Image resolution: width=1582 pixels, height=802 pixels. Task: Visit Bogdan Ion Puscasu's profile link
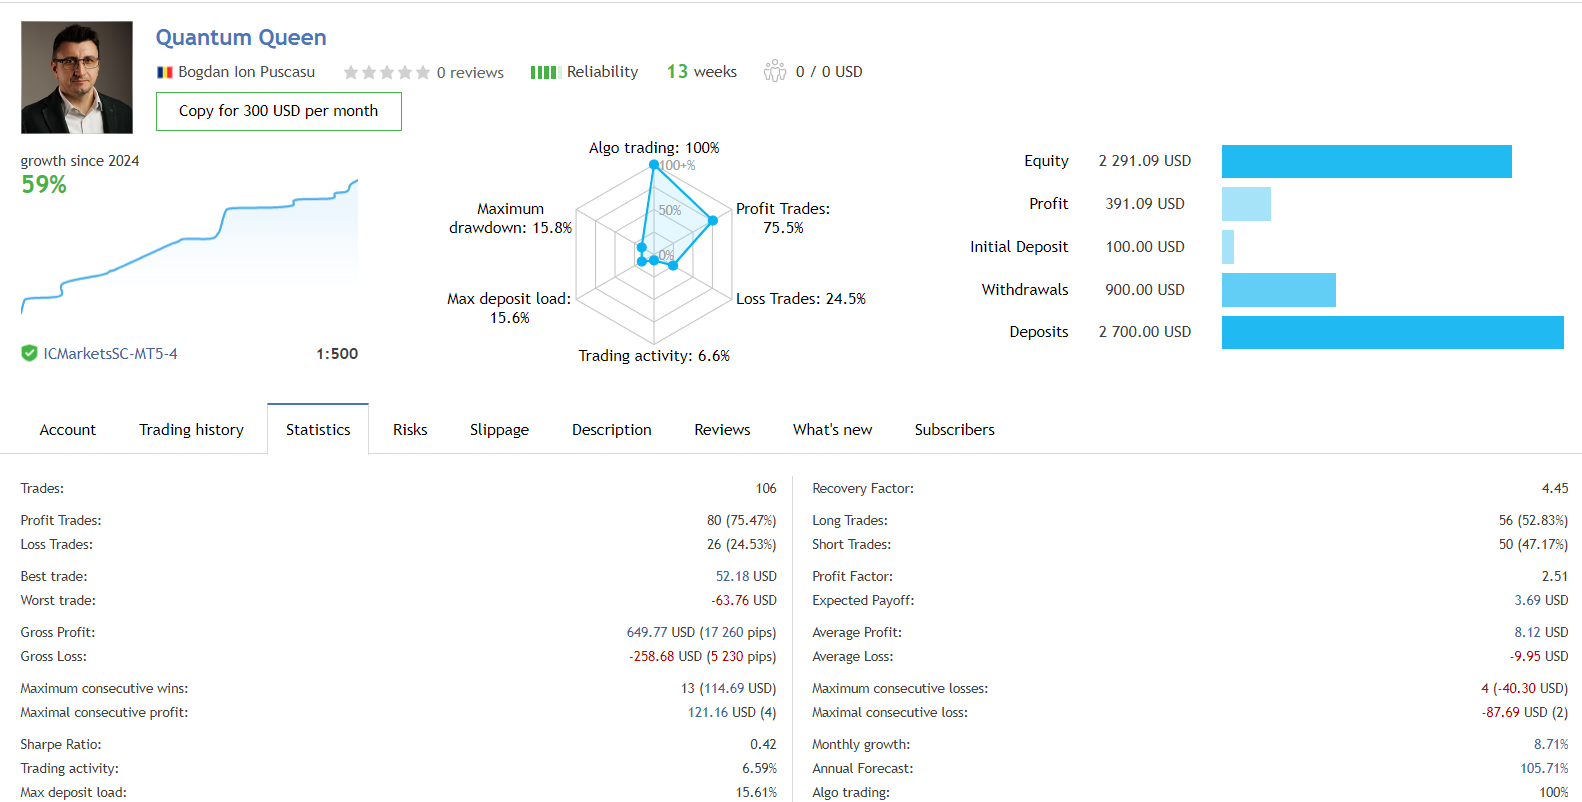[246, 72]
